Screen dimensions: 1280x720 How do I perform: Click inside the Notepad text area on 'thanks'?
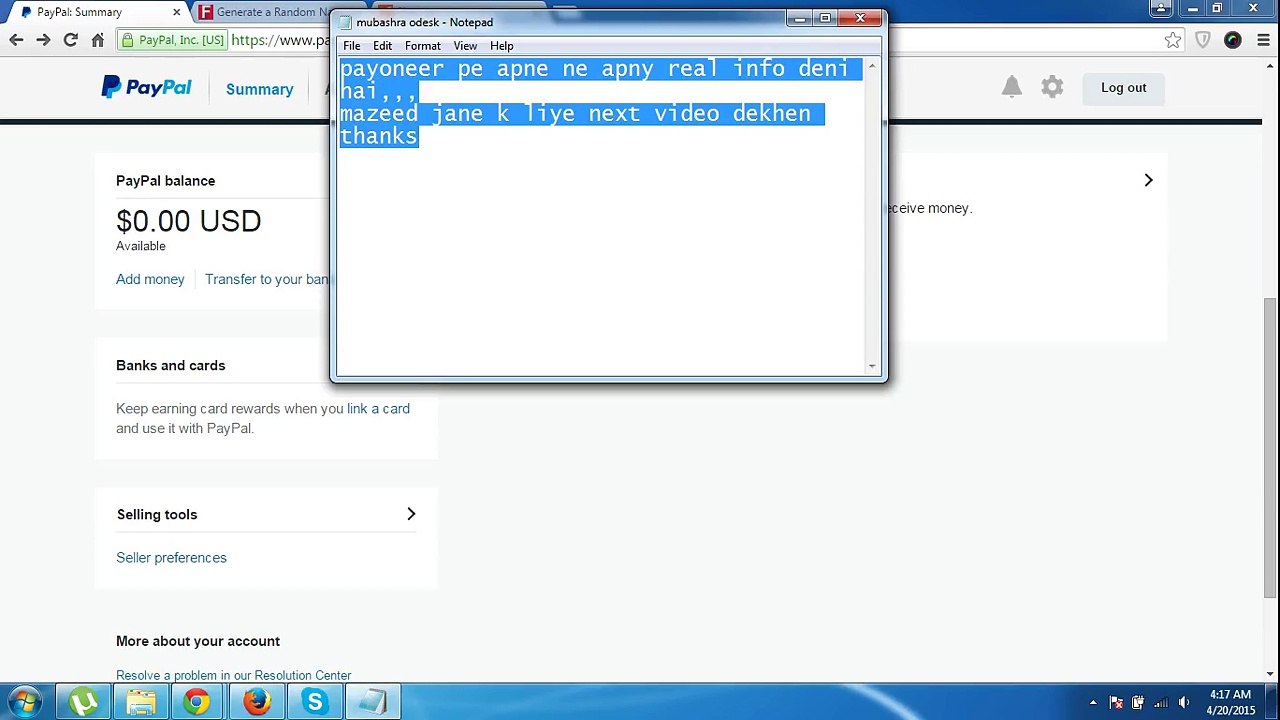pyautogui.click(x=379, y=136)
